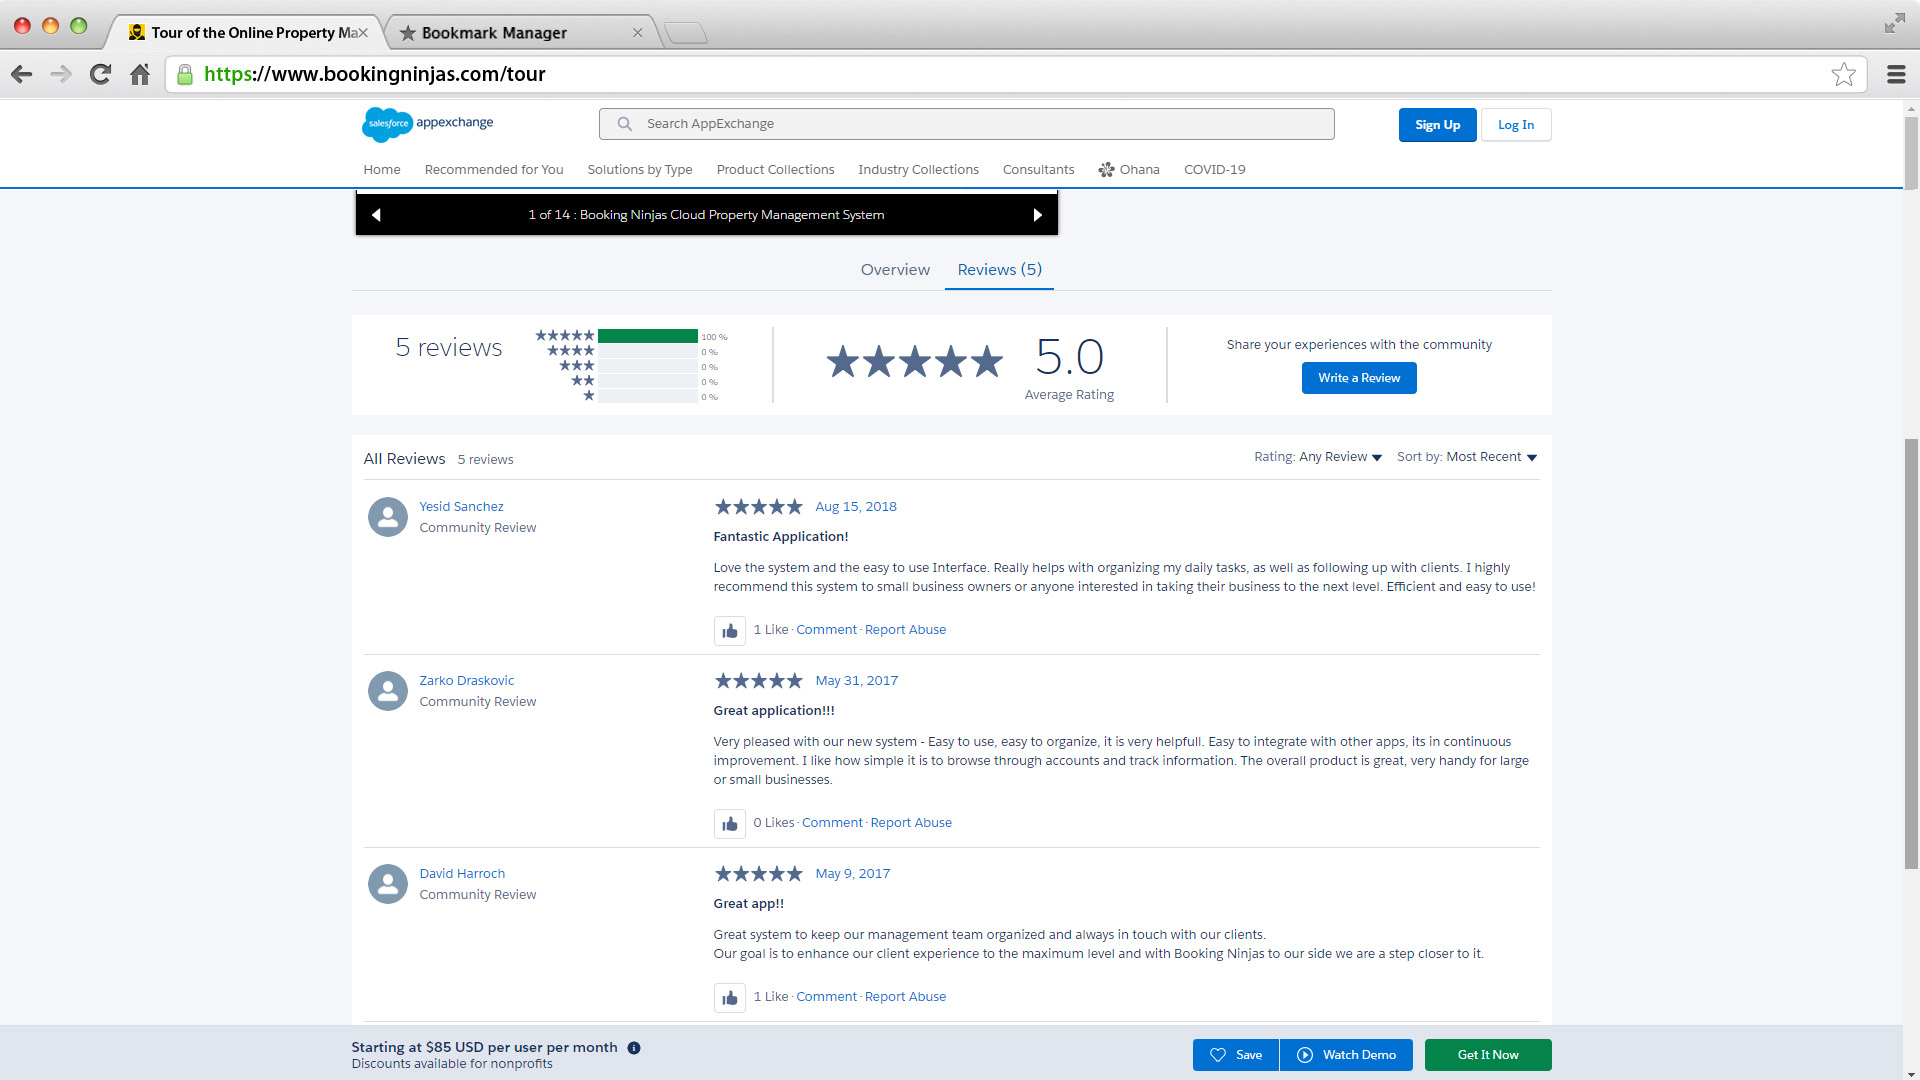Report Abuse on Zarko Draskovic's review
The height and width of the screenshot is (1080, 1920).
[911, 823]
